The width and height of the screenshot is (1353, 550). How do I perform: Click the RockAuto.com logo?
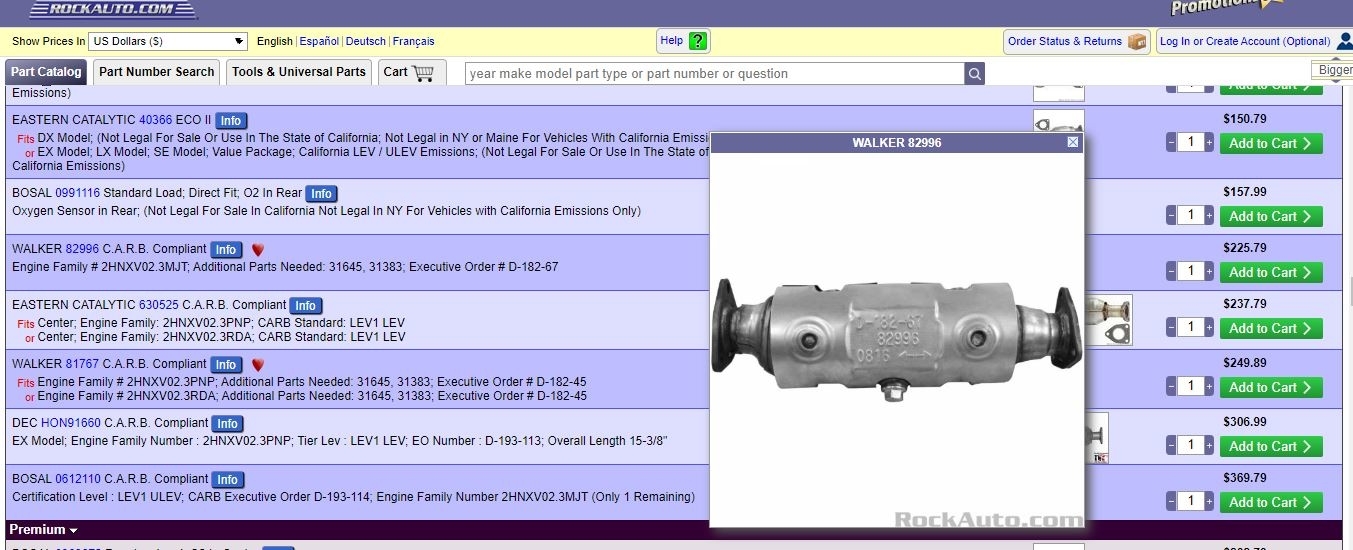click(x=113, y=9)
